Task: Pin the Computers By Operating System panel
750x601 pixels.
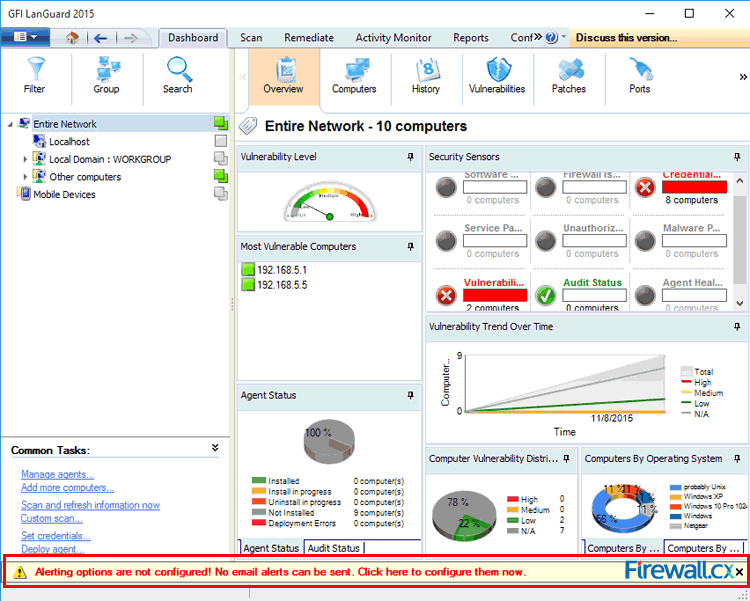Action: [x=737, y=458]
